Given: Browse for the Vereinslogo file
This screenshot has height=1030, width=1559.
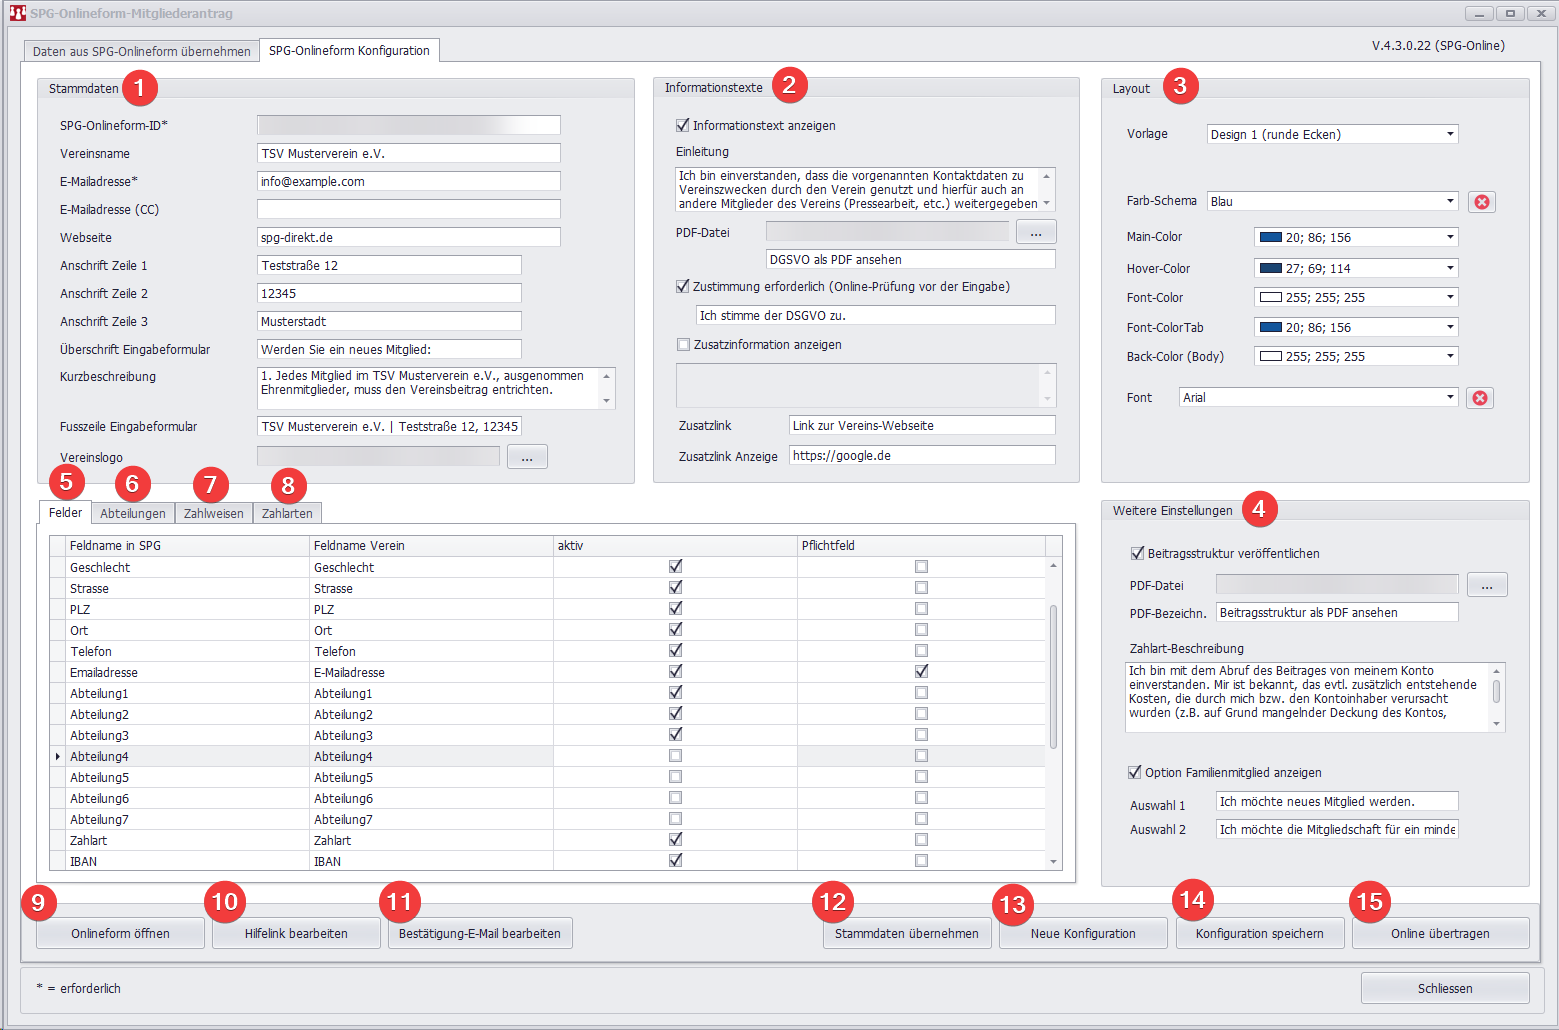Looking at the screenshot, I should (x=527, y=457).
